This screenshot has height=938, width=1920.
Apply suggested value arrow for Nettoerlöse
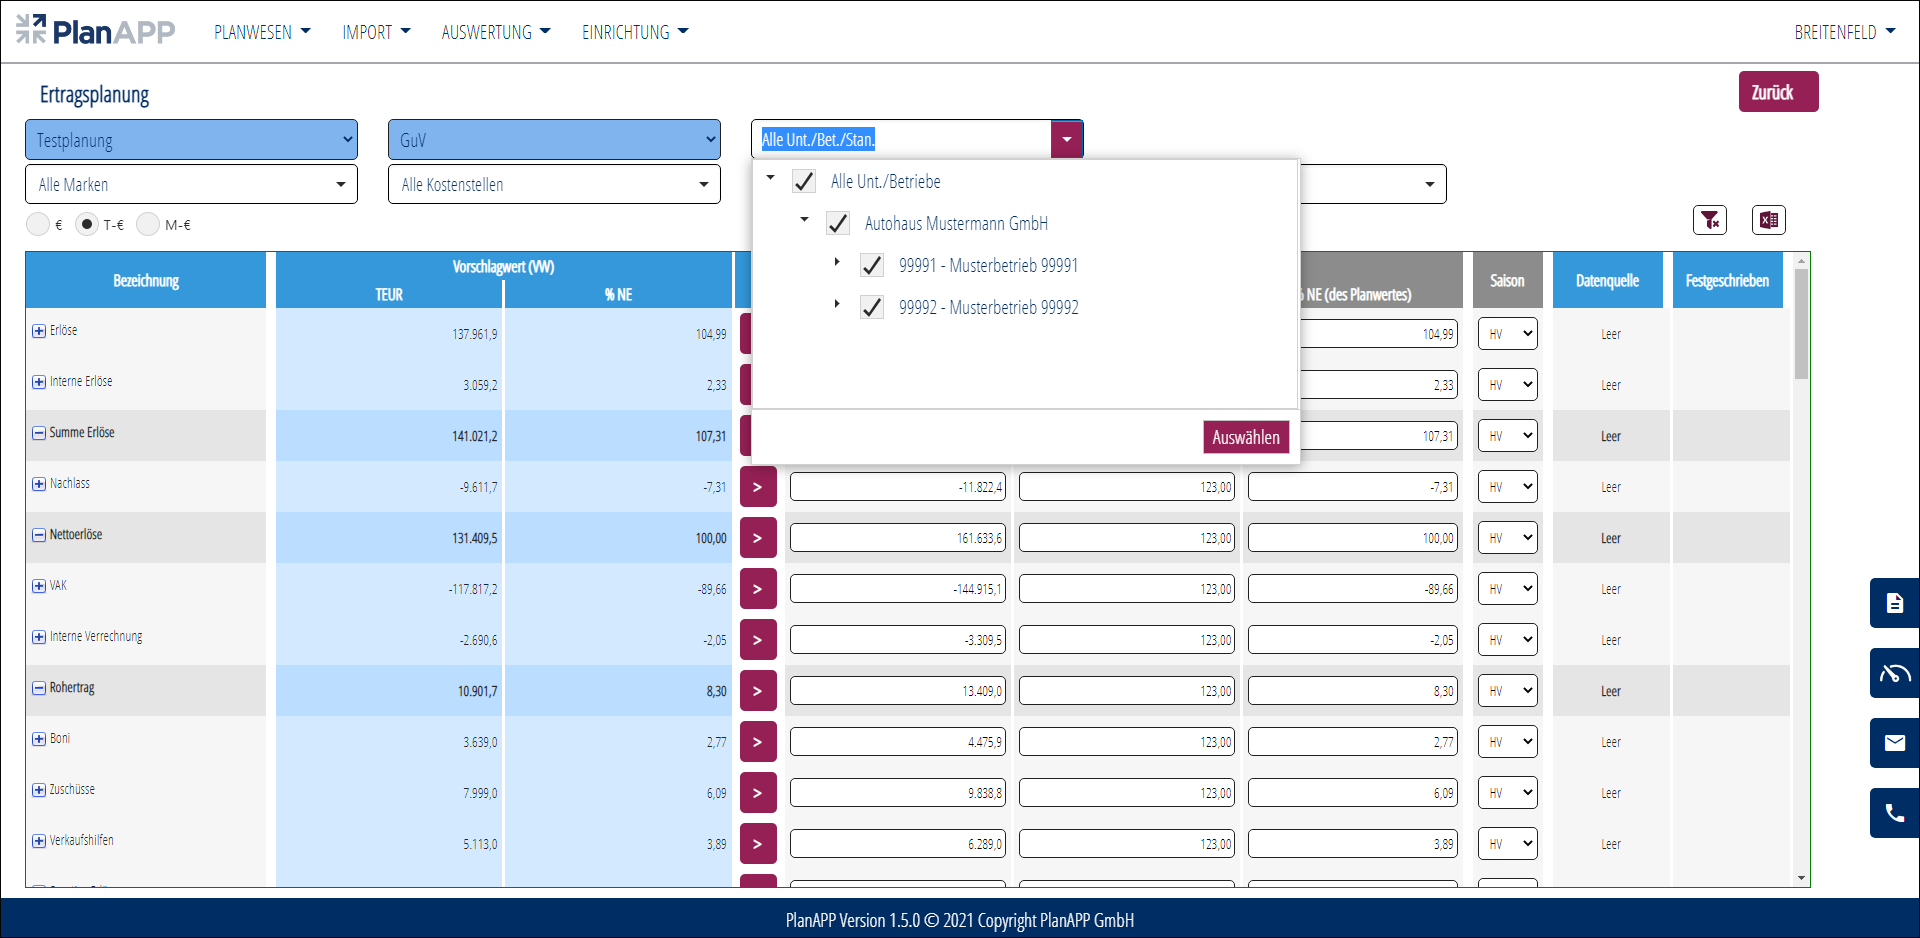[758, 538]
